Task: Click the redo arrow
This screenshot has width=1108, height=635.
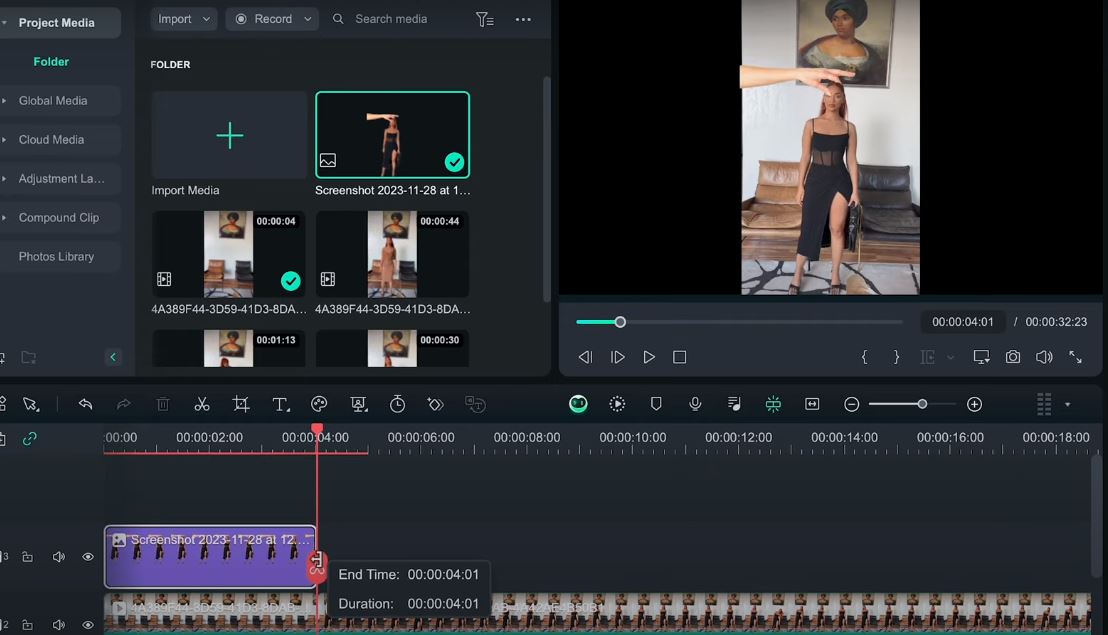Action: point(124,404)
